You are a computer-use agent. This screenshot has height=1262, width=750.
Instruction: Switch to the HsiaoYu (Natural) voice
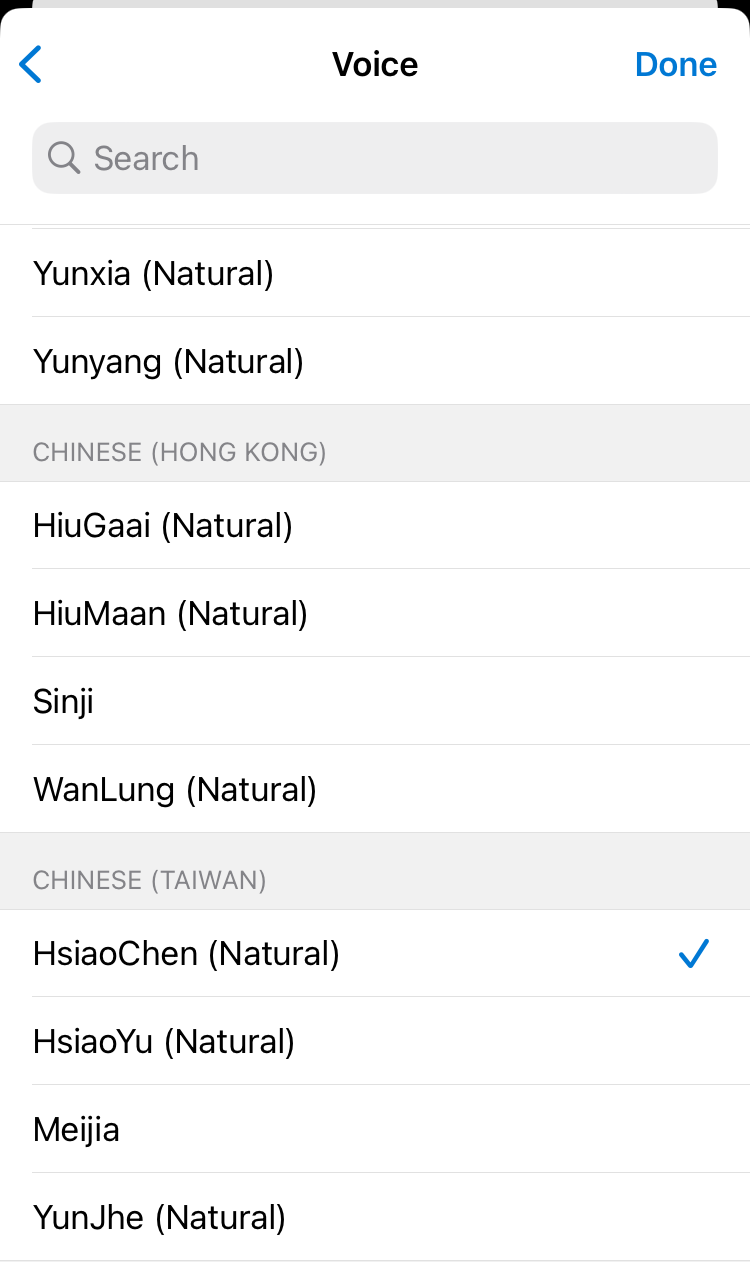(164, 1041)
